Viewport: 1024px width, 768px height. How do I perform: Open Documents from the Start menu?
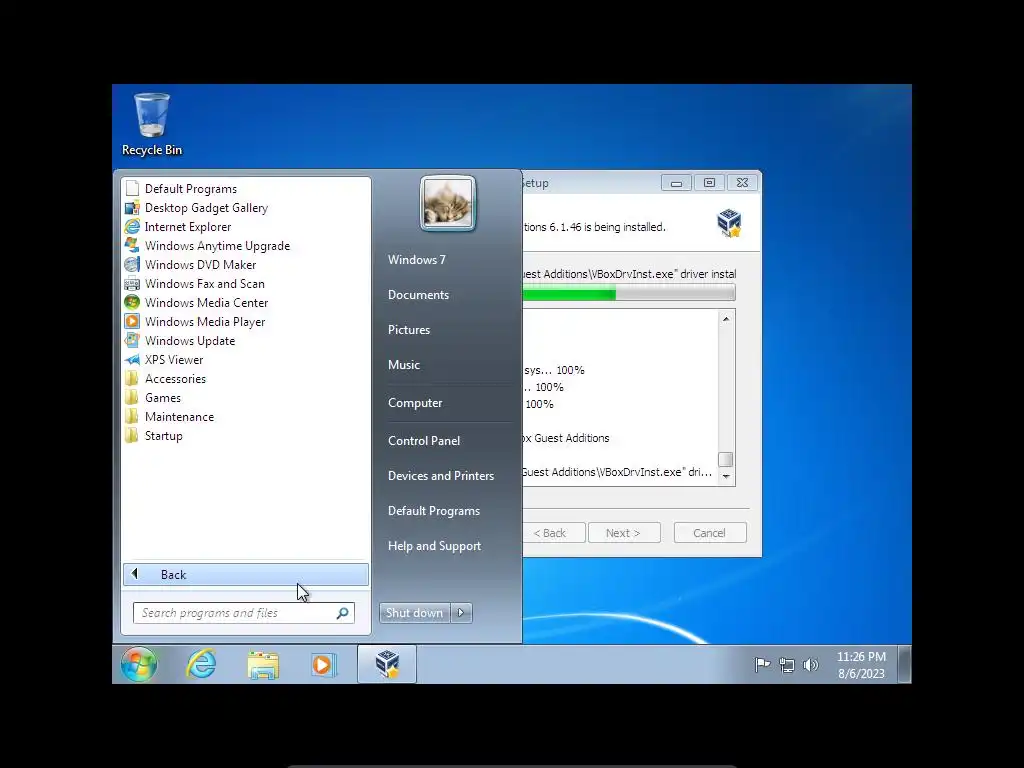tap(419, 295)
